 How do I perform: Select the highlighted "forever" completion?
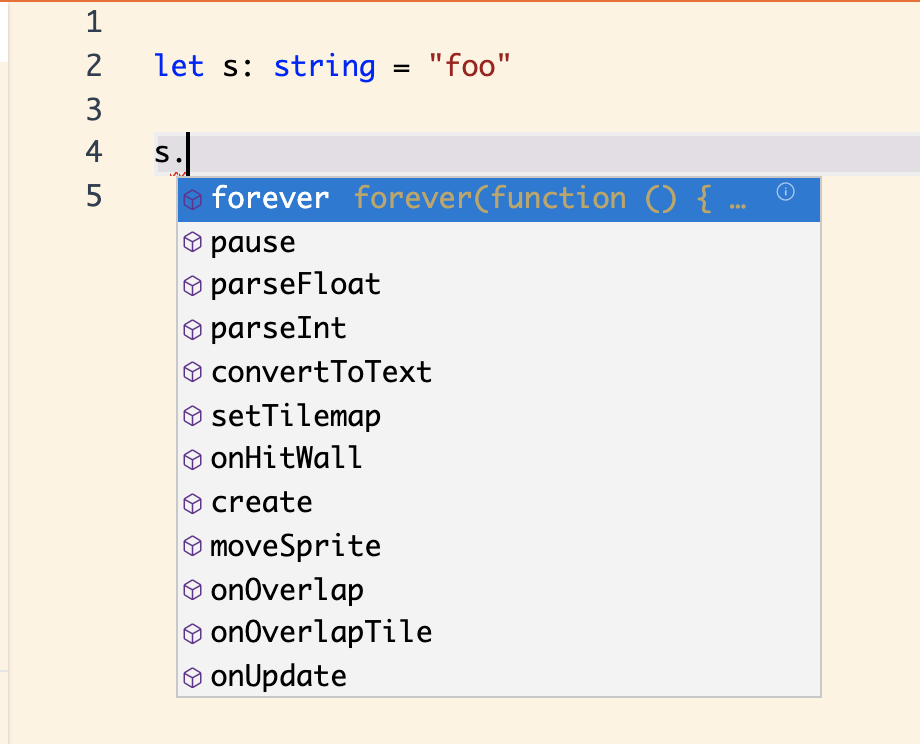coord(270,198)
